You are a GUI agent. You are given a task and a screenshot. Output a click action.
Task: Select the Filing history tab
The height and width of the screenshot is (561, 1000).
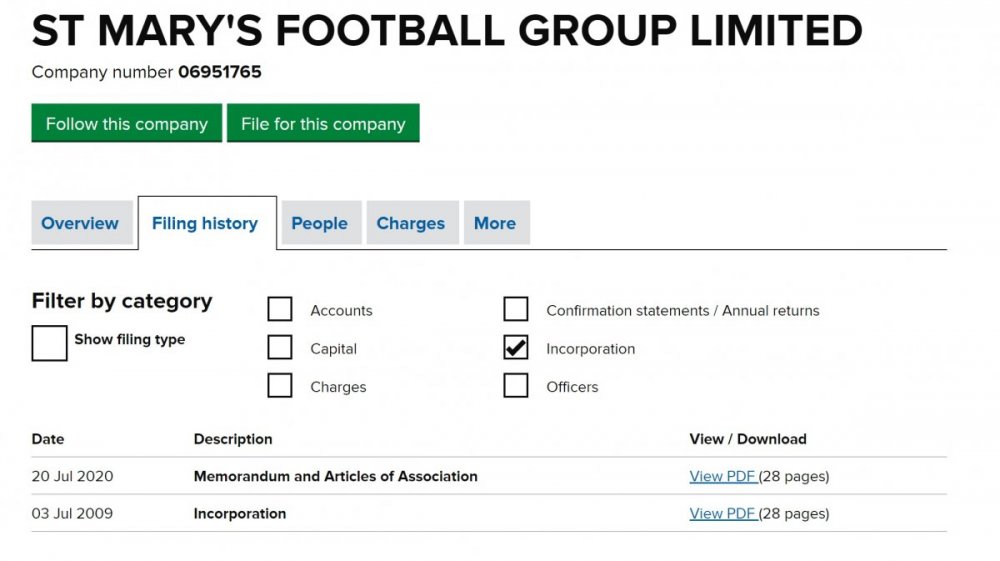click(205, 223)
